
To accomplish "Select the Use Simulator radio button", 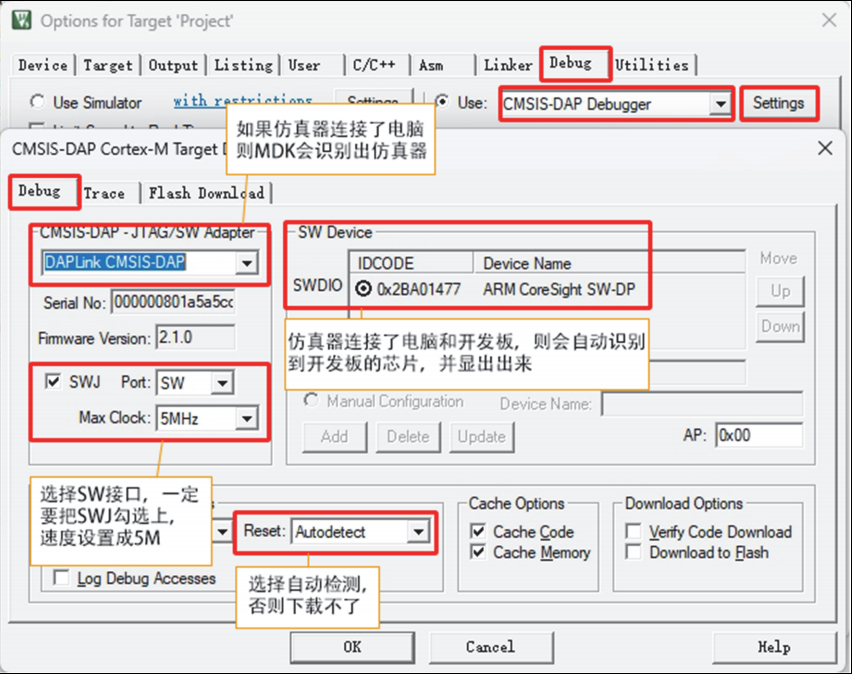I will 38,102.
